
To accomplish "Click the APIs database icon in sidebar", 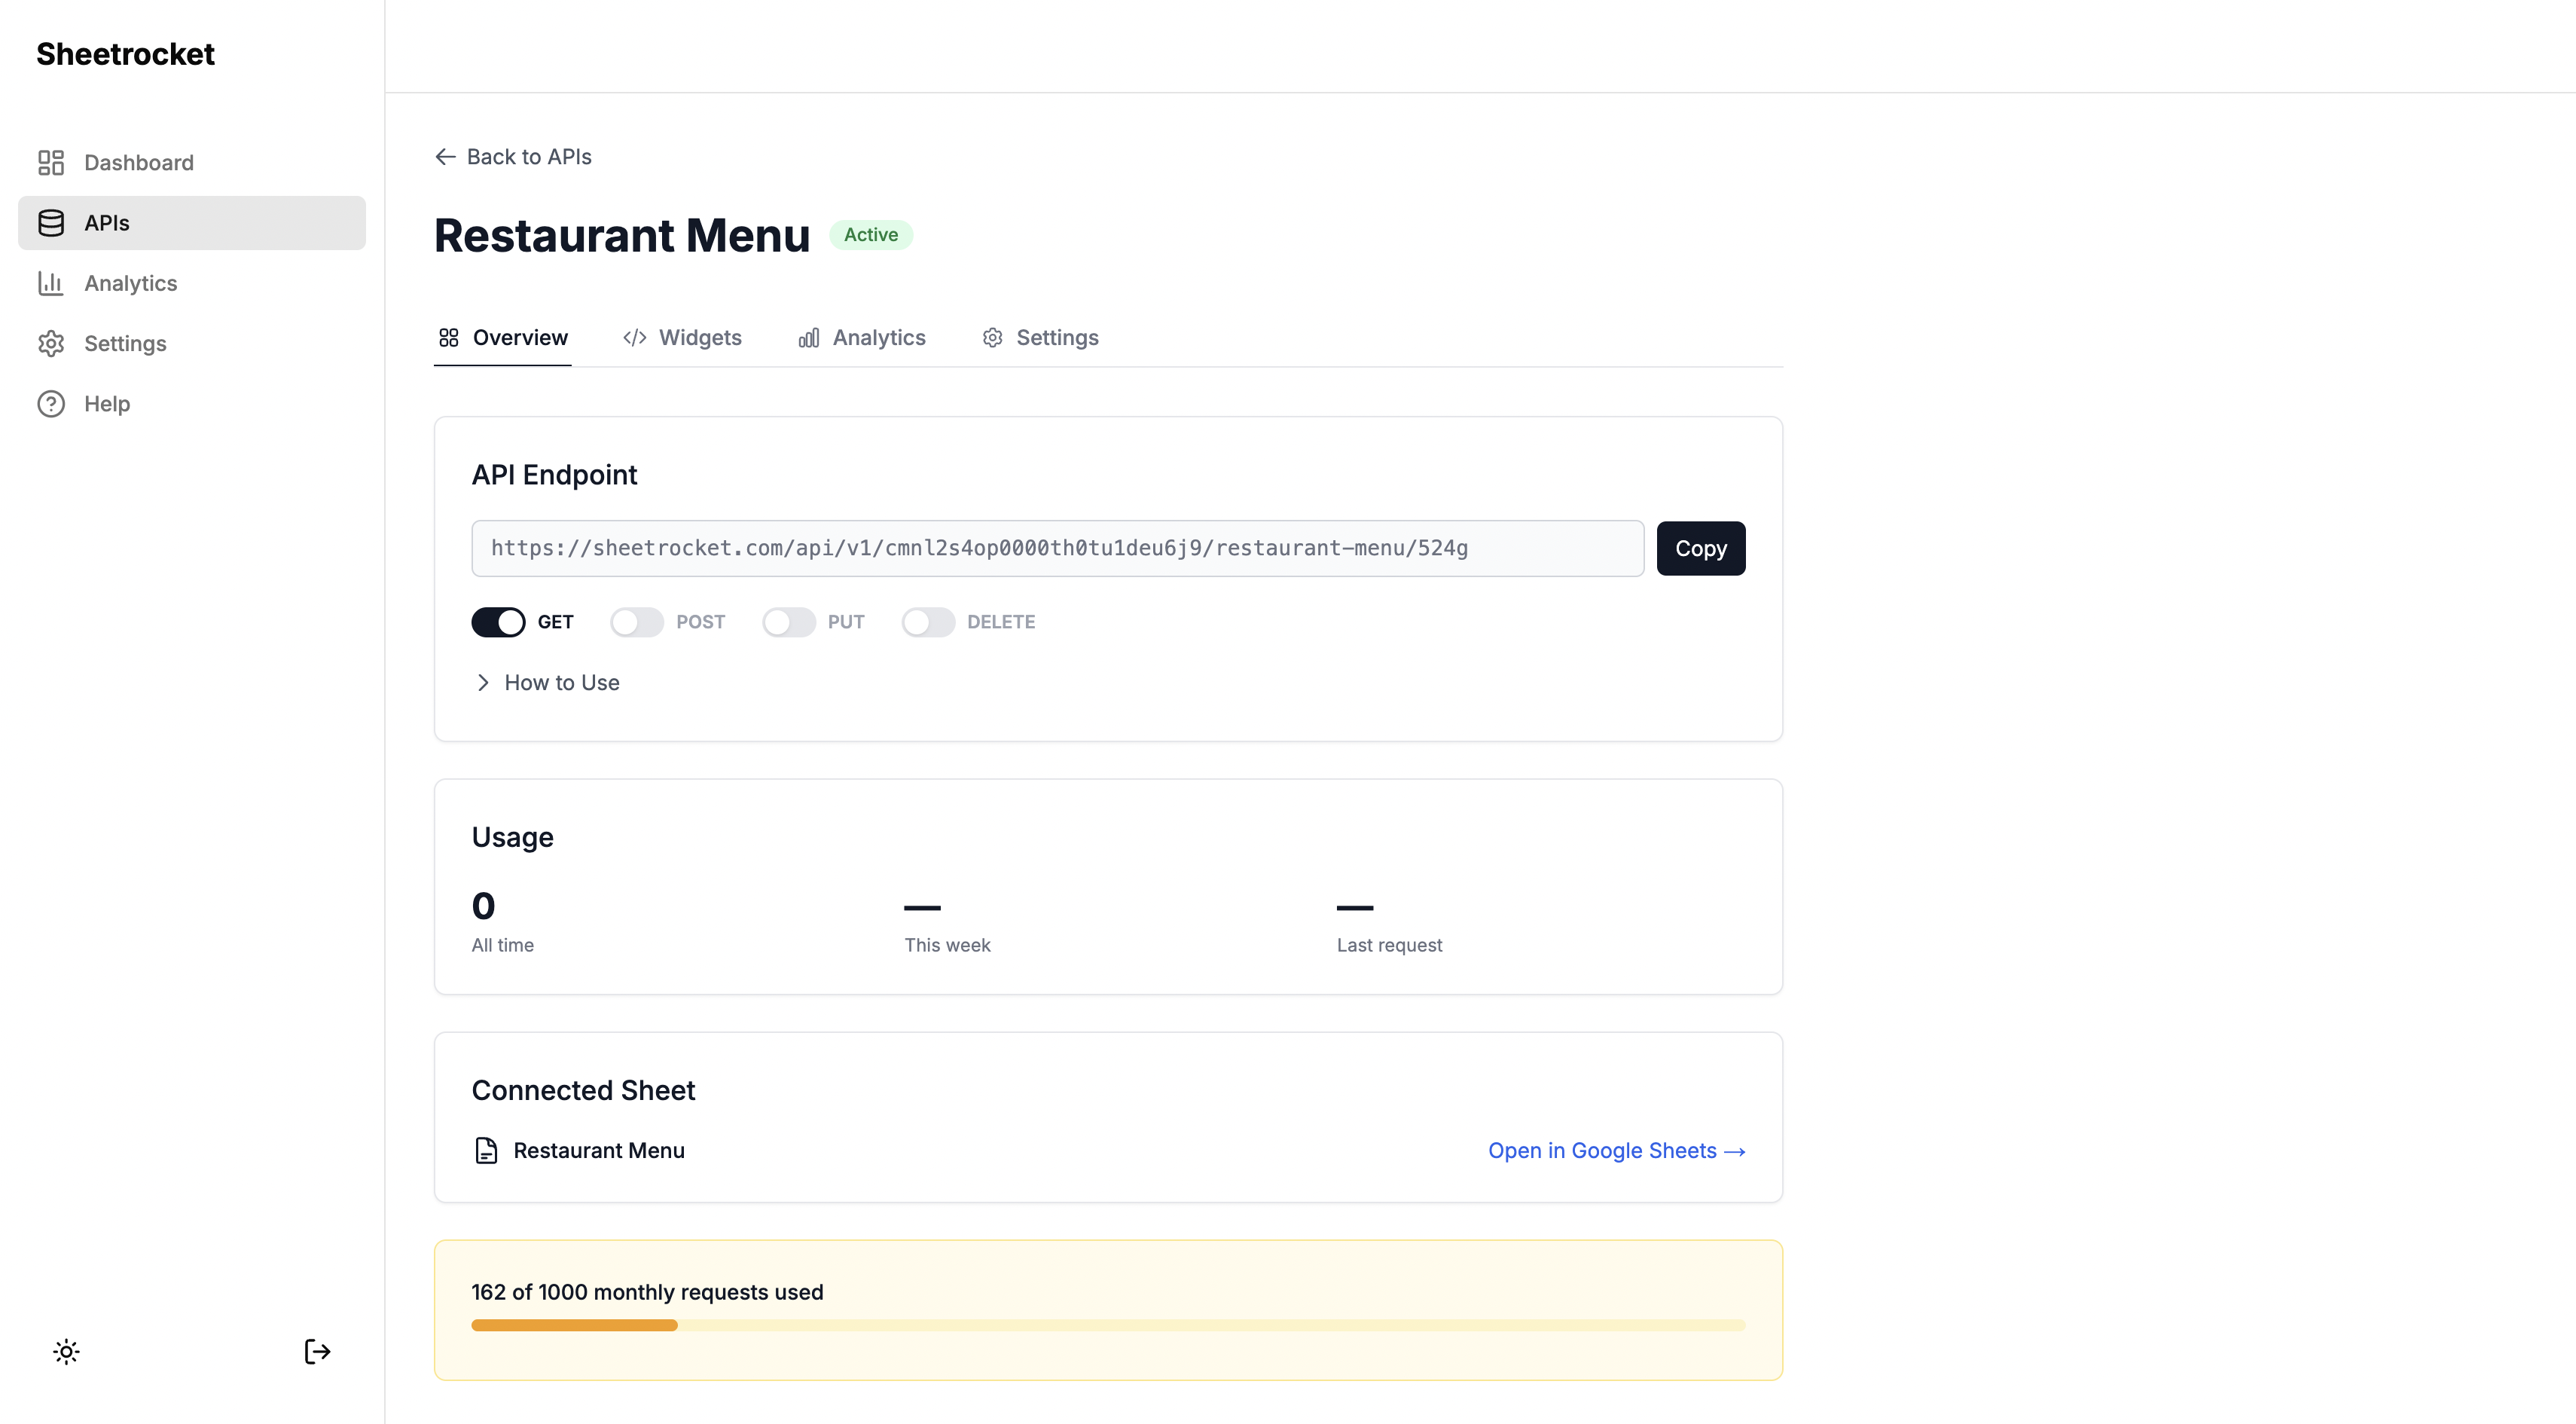I will [x=51, y=223].
